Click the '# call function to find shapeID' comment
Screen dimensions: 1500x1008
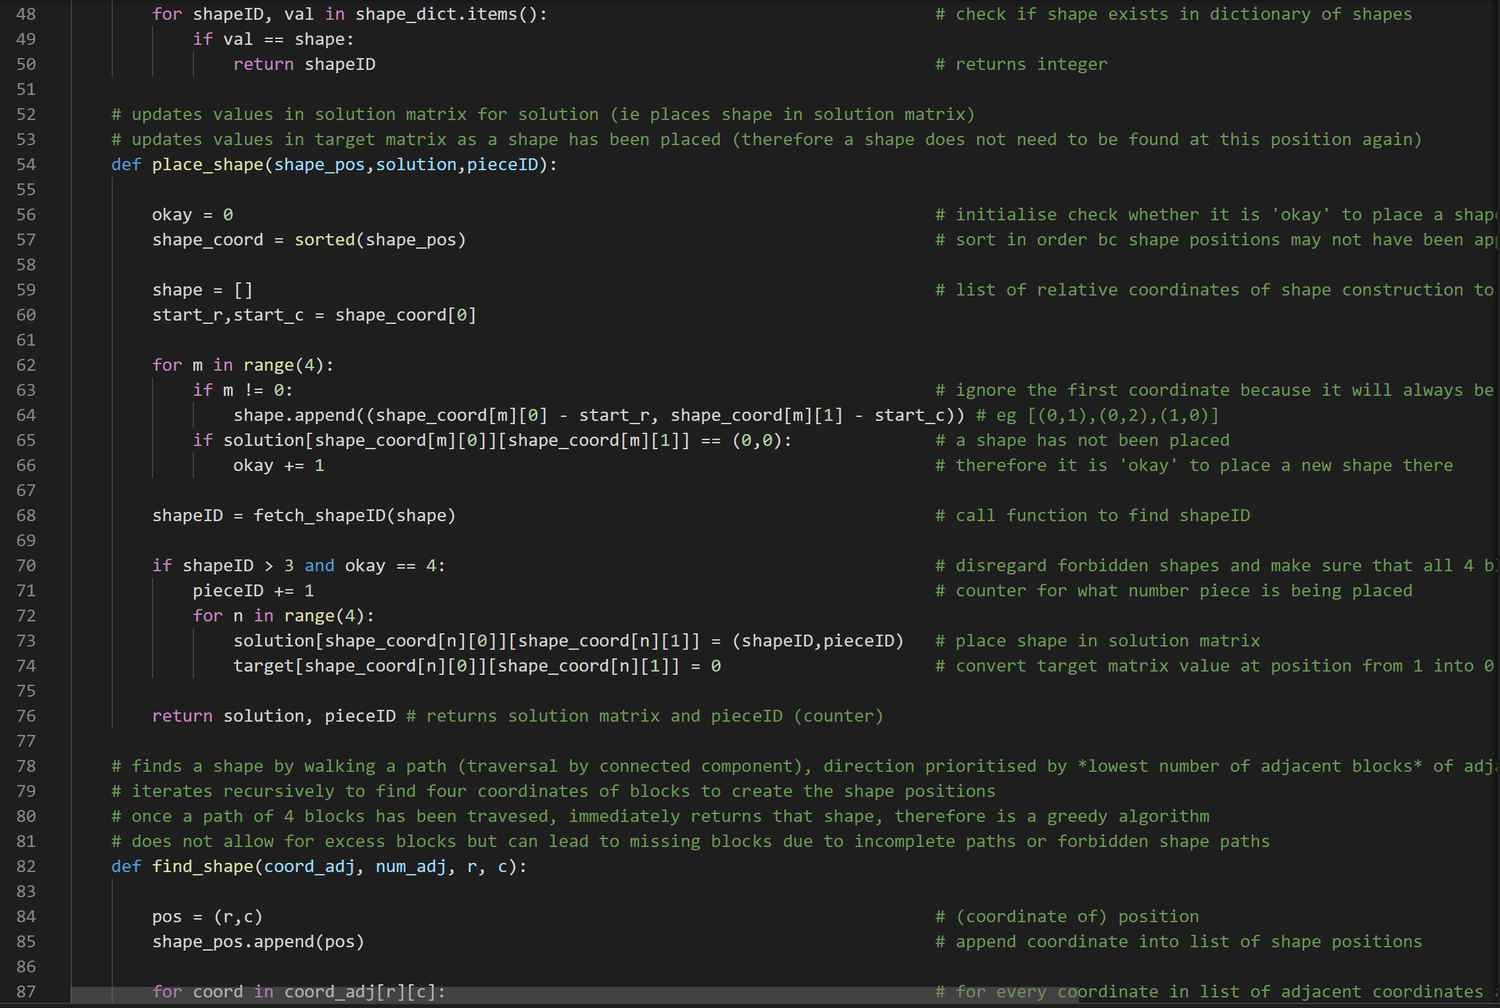point(1092,516)
